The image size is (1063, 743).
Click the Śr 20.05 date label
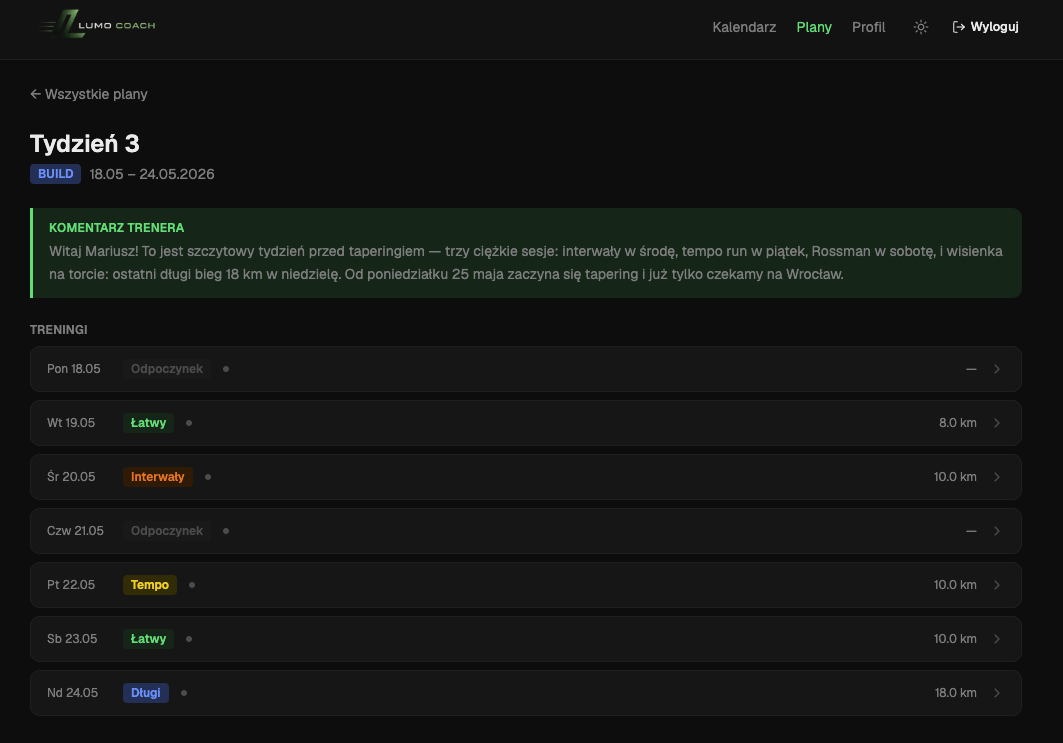point(71,477)
